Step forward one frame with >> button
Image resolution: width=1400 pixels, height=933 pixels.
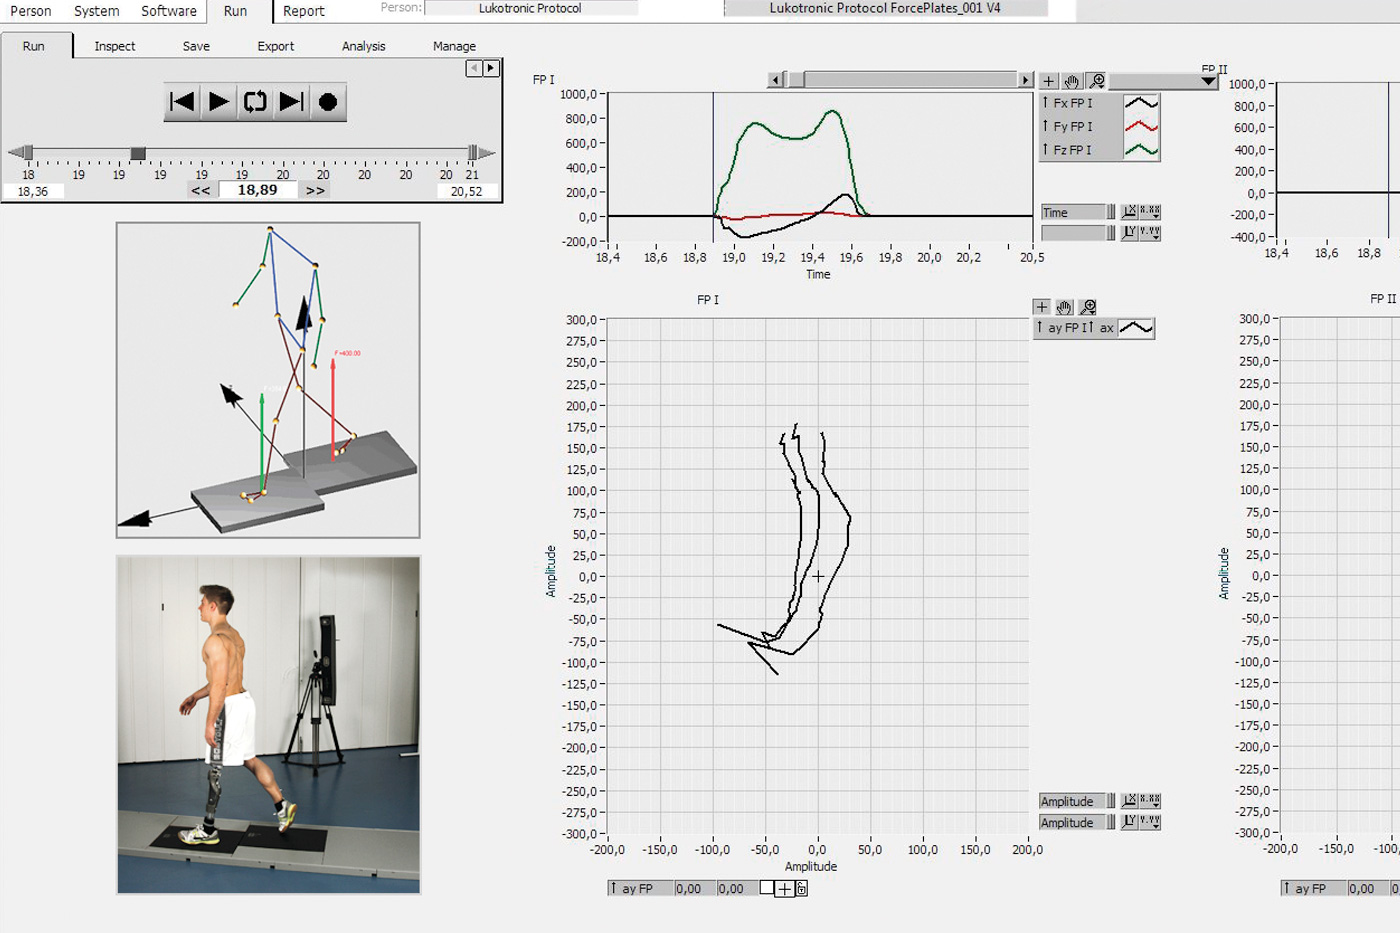click(315, 190)
